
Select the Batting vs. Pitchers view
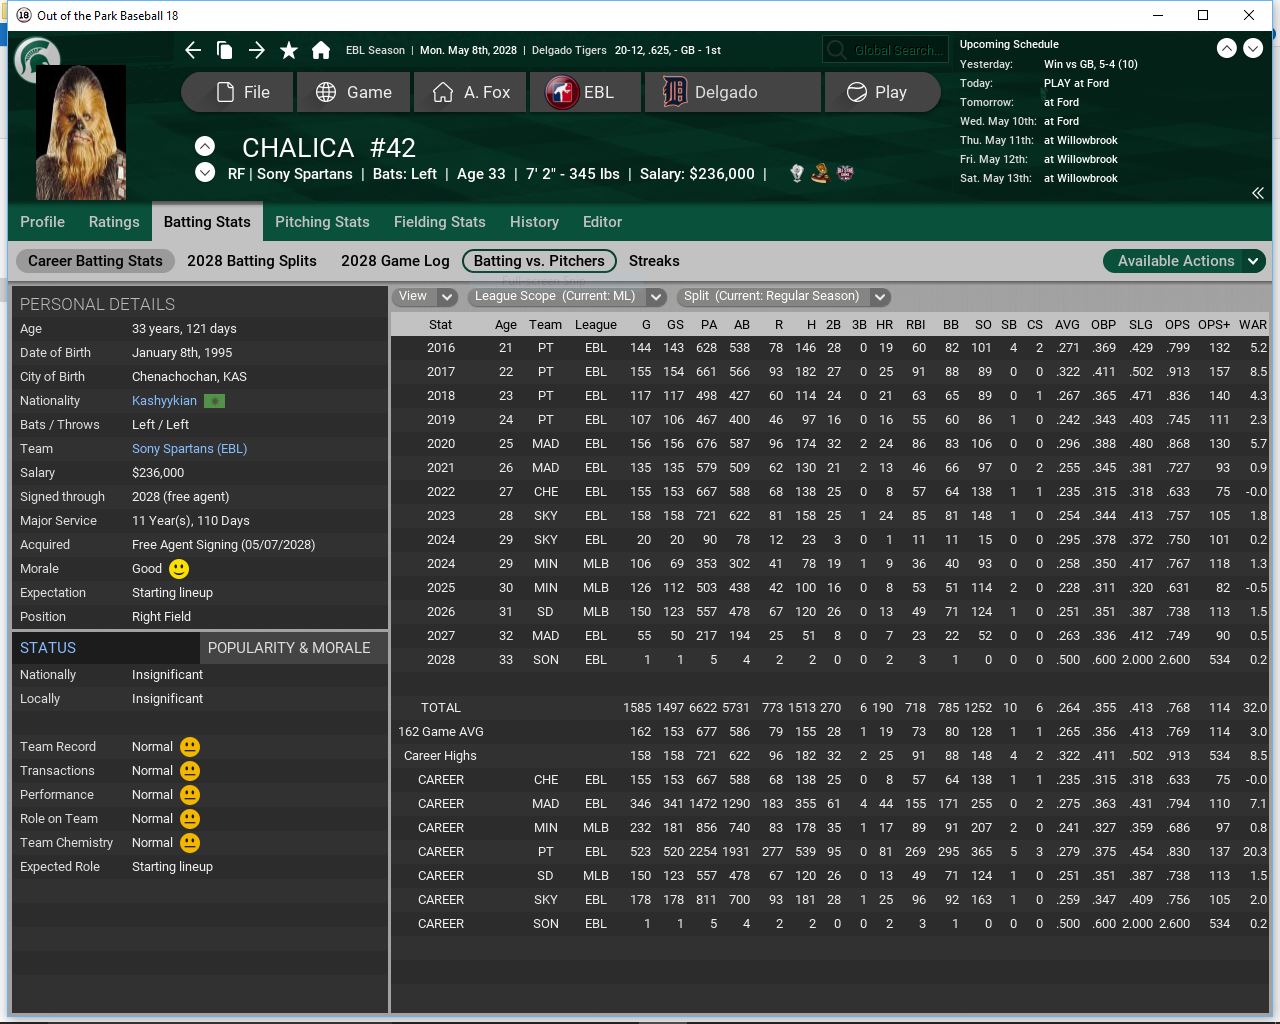click(x=539, y=261)
